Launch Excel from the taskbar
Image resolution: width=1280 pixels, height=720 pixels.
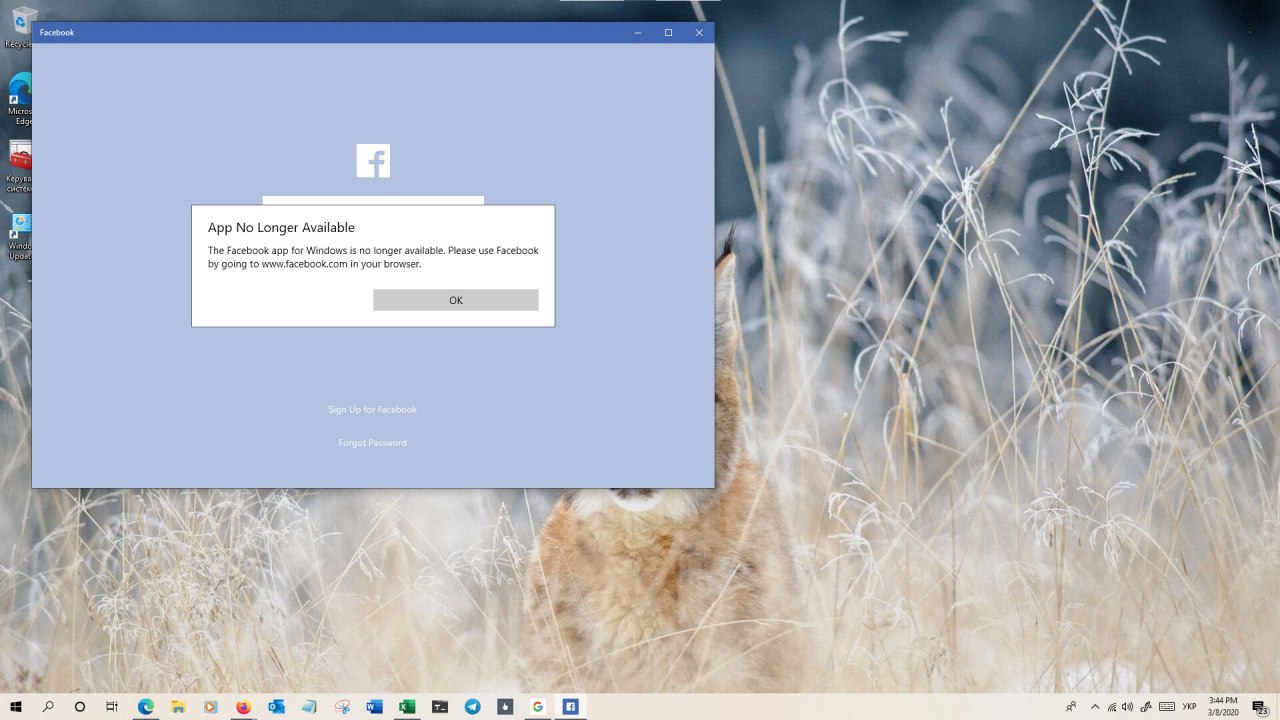(407, 706)
